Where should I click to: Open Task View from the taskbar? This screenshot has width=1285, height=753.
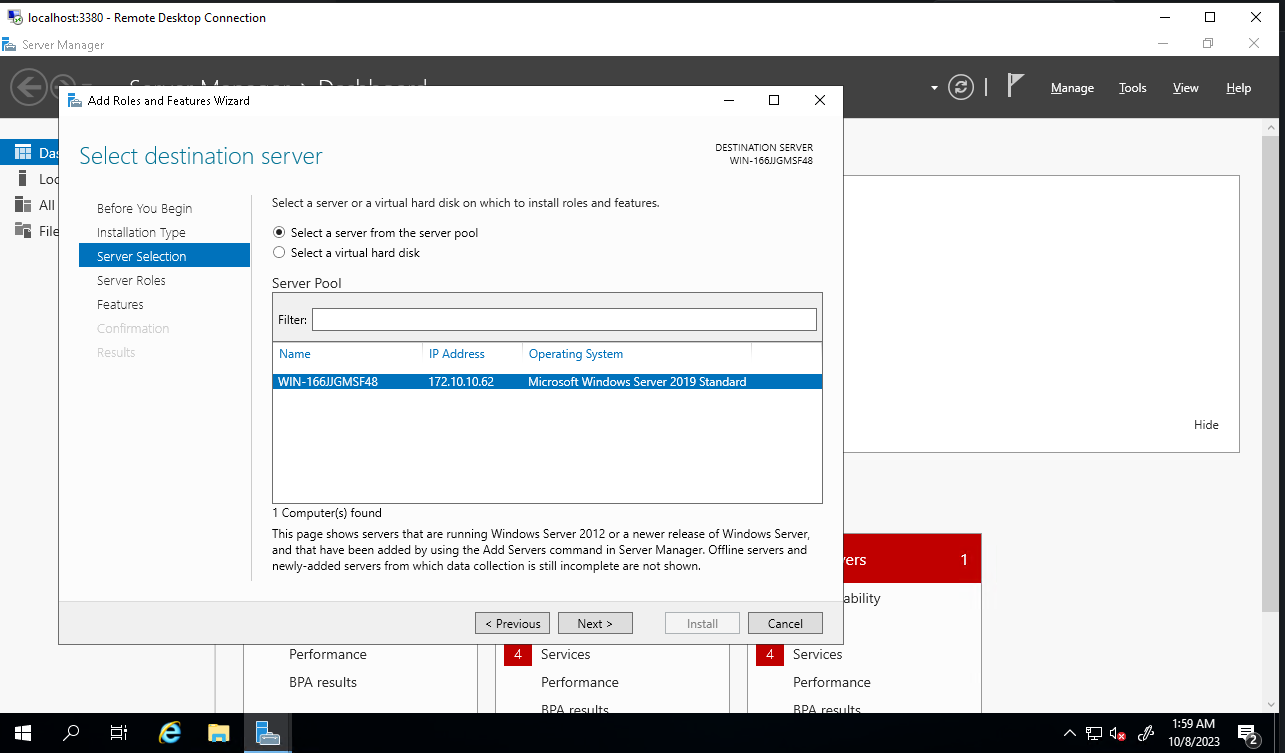point(119,733)
